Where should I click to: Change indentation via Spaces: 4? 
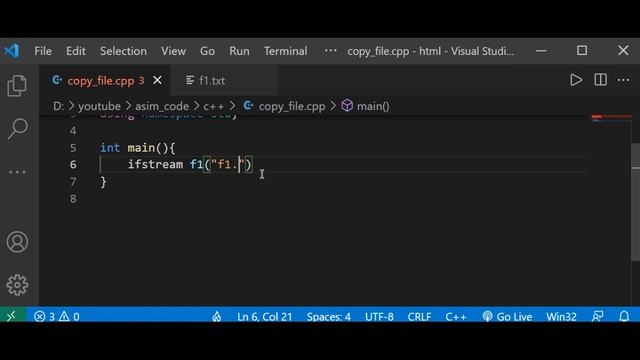(x=329, y=316)
